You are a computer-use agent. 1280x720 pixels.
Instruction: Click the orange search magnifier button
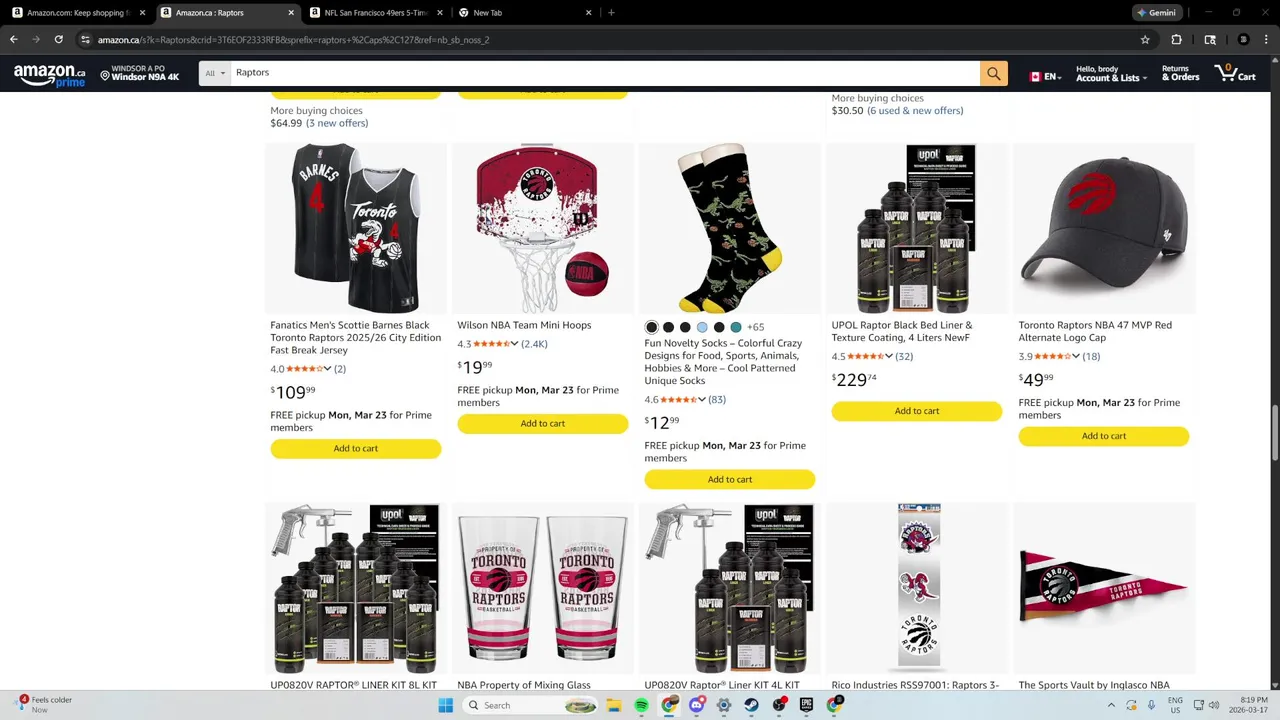(993, 73)
